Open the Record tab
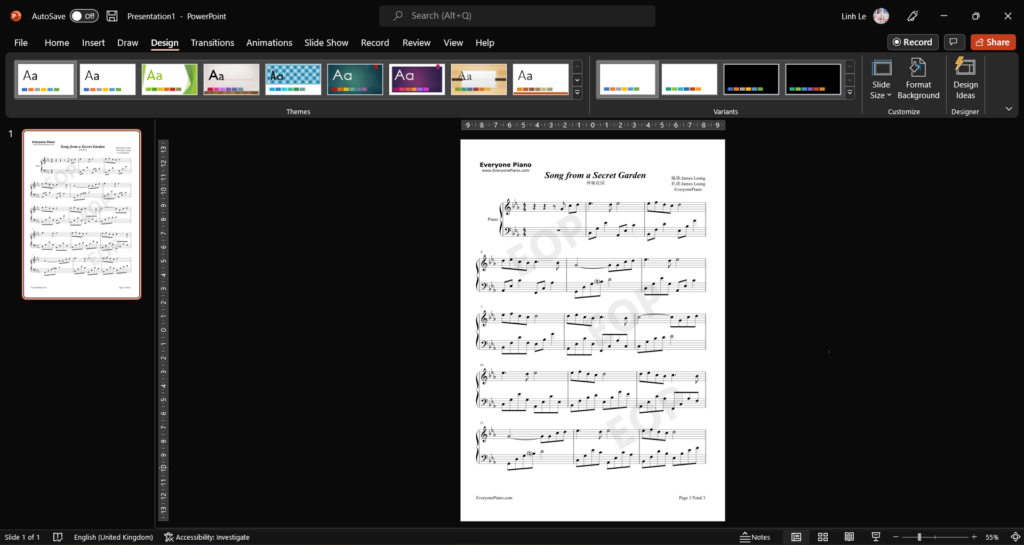Screen dimensions: 1024x545 375,42
